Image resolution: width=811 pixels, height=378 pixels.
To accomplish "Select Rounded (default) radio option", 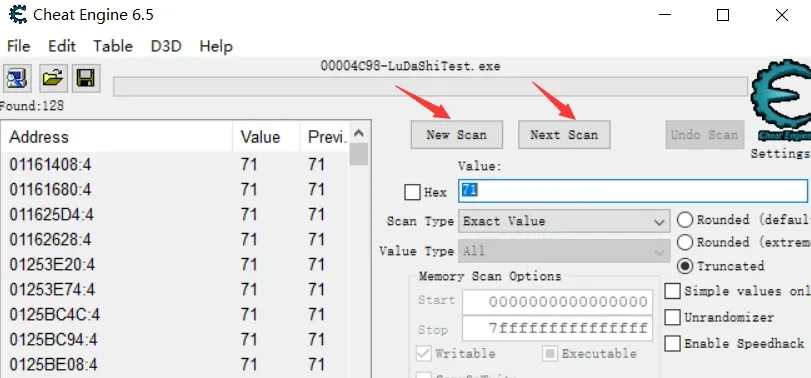I will pyautogui.click(x=685, y=220).
